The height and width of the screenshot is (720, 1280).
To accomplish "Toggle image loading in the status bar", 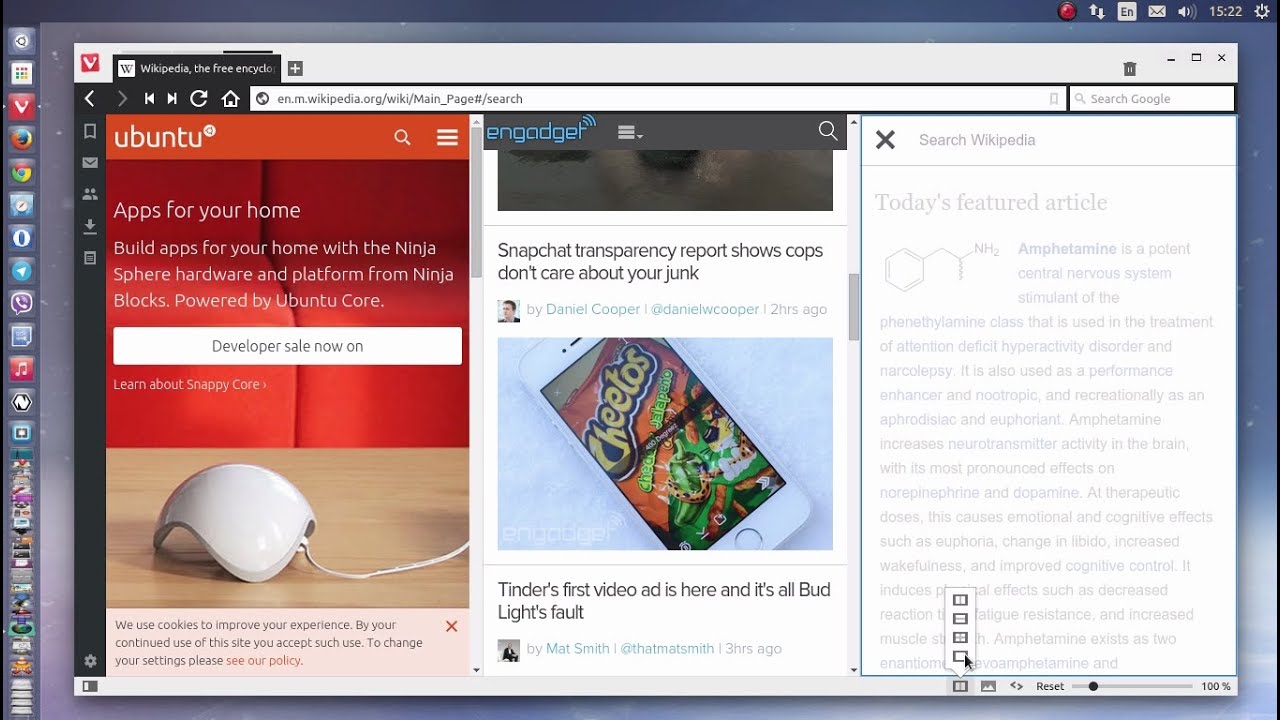I will pyautogui.click(x=988, y=686).
